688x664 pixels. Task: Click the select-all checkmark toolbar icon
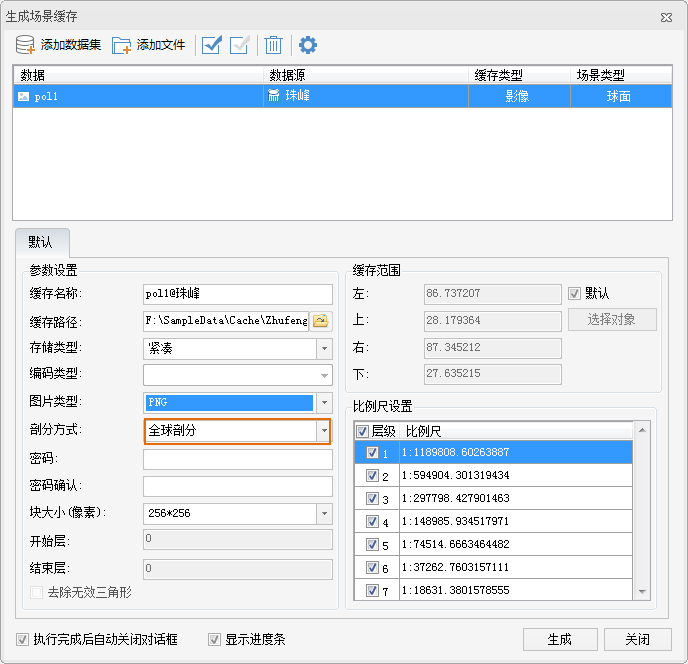tap(212, 45)
